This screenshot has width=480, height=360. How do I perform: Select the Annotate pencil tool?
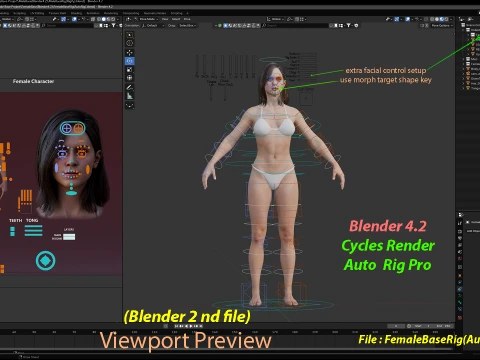click(x=130, y=87)
